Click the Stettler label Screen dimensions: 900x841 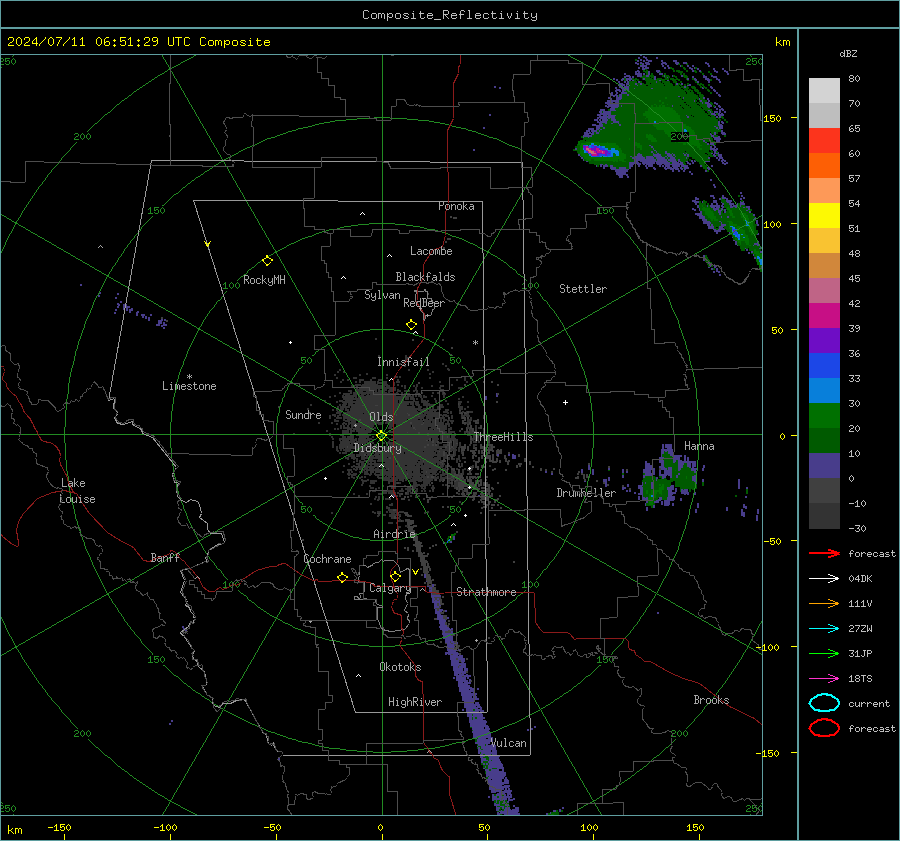point(583,289)
